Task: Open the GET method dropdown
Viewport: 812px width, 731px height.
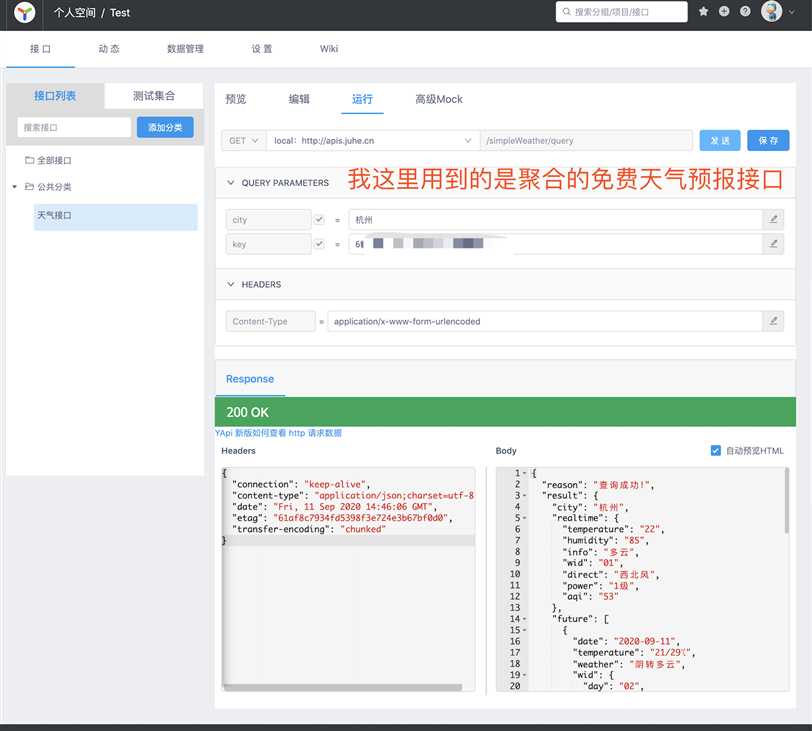Action: [x=244, y=141]
